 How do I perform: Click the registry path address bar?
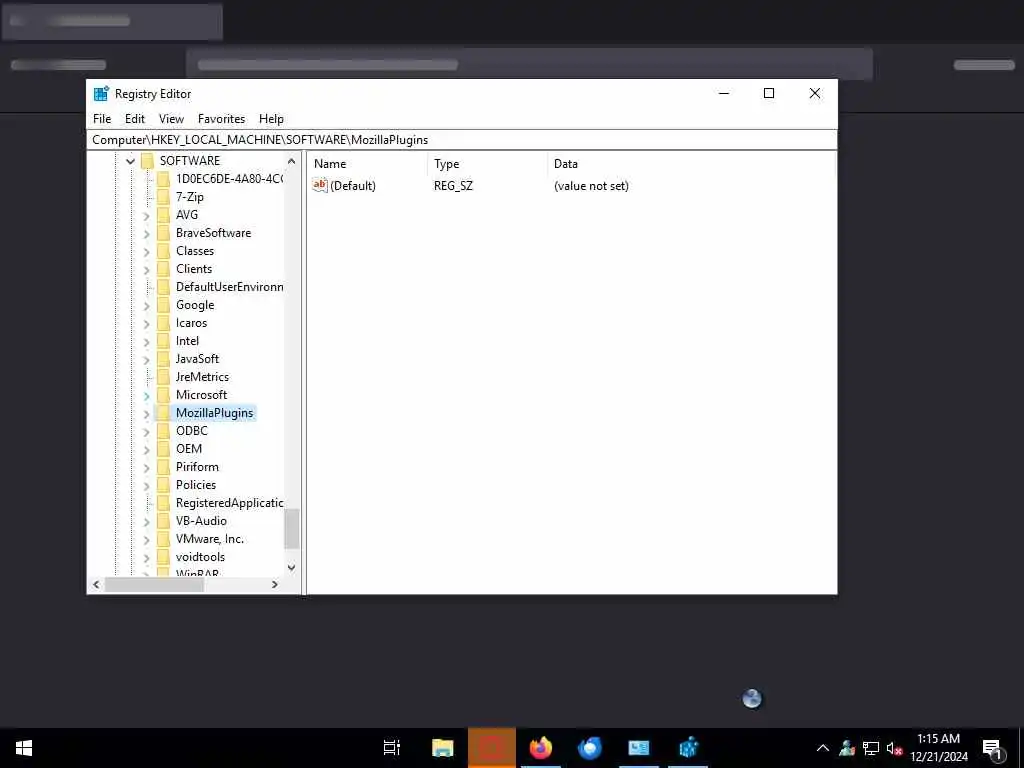[x=462, y=140]
